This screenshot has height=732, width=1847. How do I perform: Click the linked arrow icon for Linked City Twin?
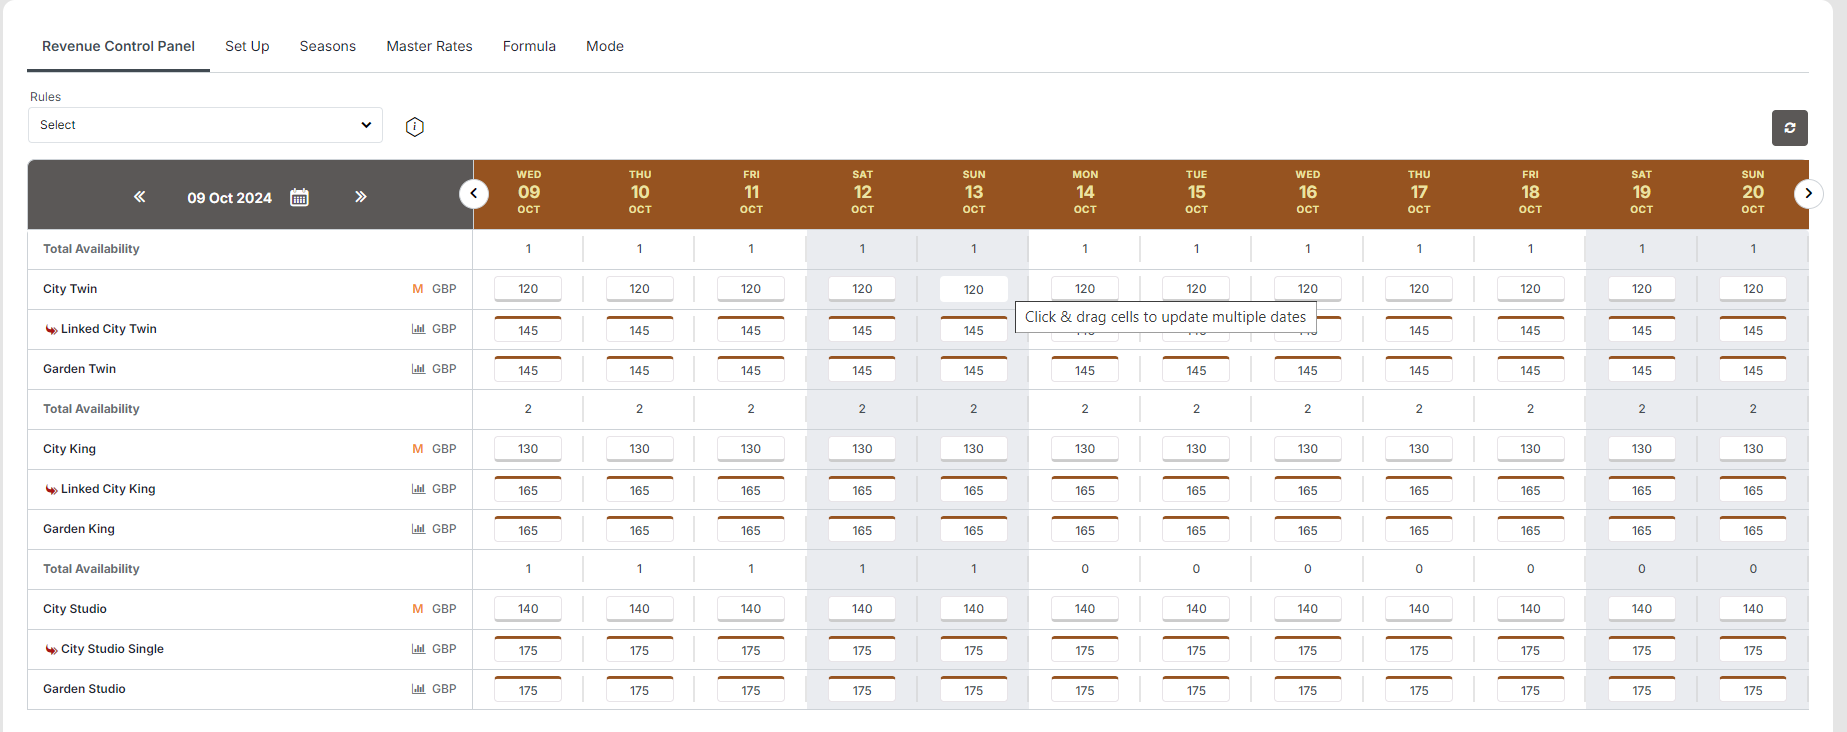click(x=51, y=330)
